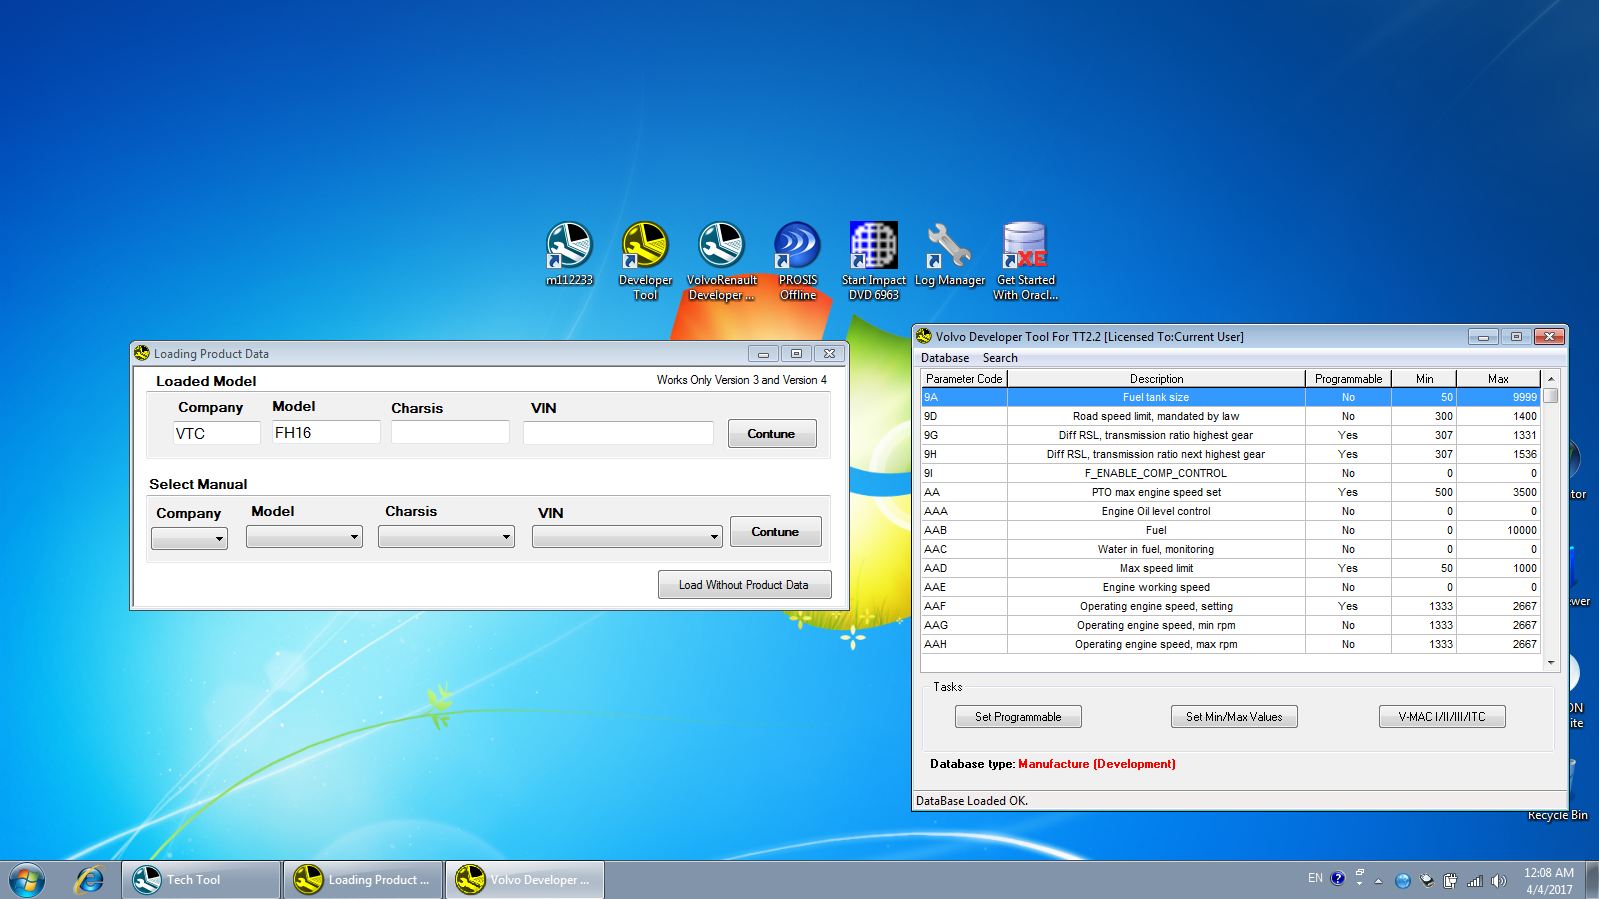This screenshot has height=899, width=1599.
Task: Select row AAG Operating engine speed min rpm
Action: click(x=1230, y=625)
